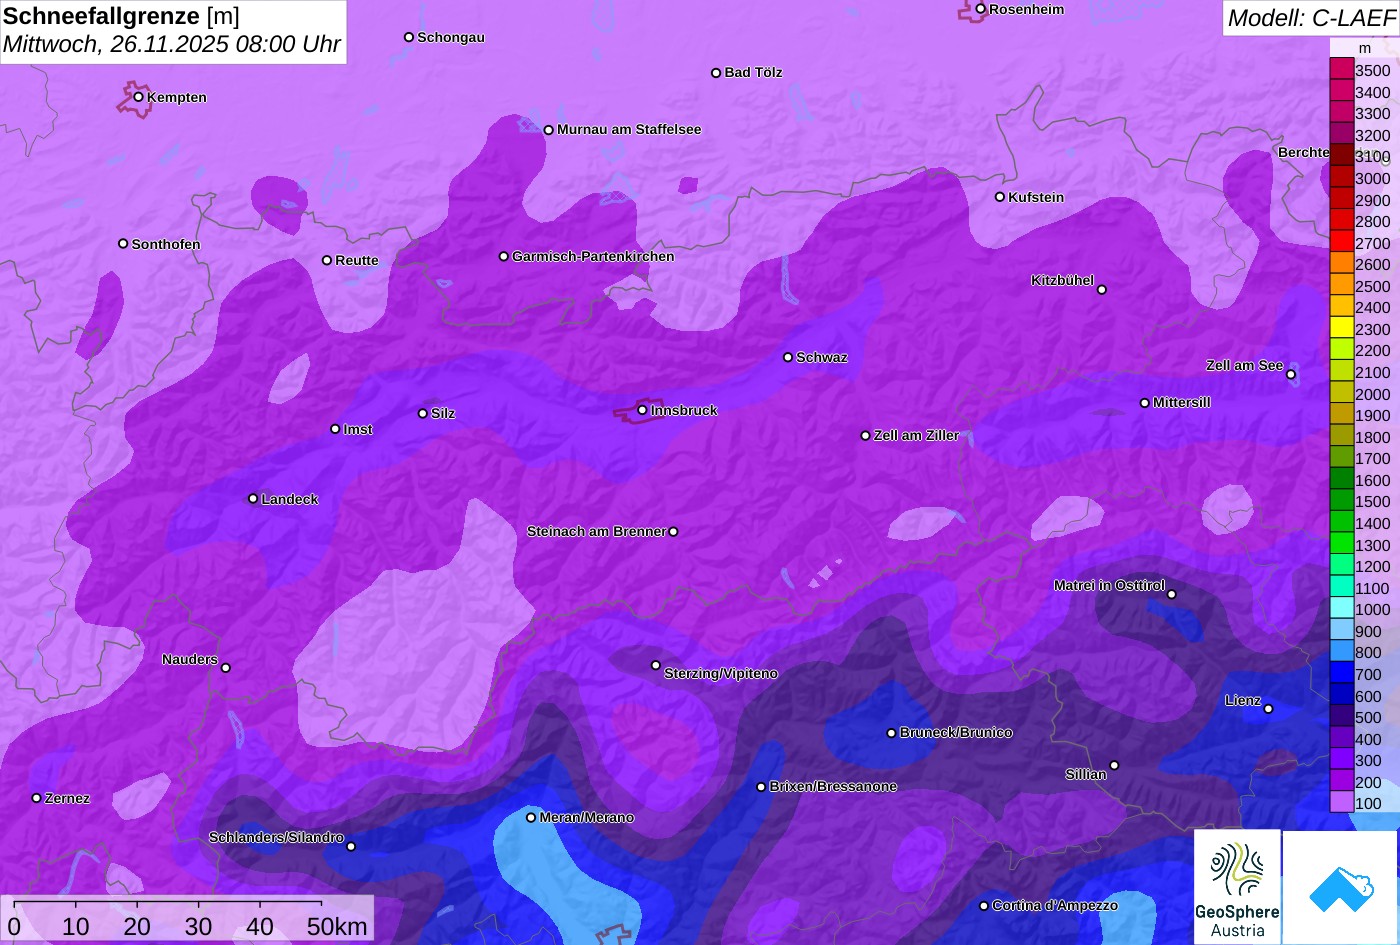Click the Zernez location marker dot
This screenshot has height=945, width=1400.
click(x=37, y=798)
